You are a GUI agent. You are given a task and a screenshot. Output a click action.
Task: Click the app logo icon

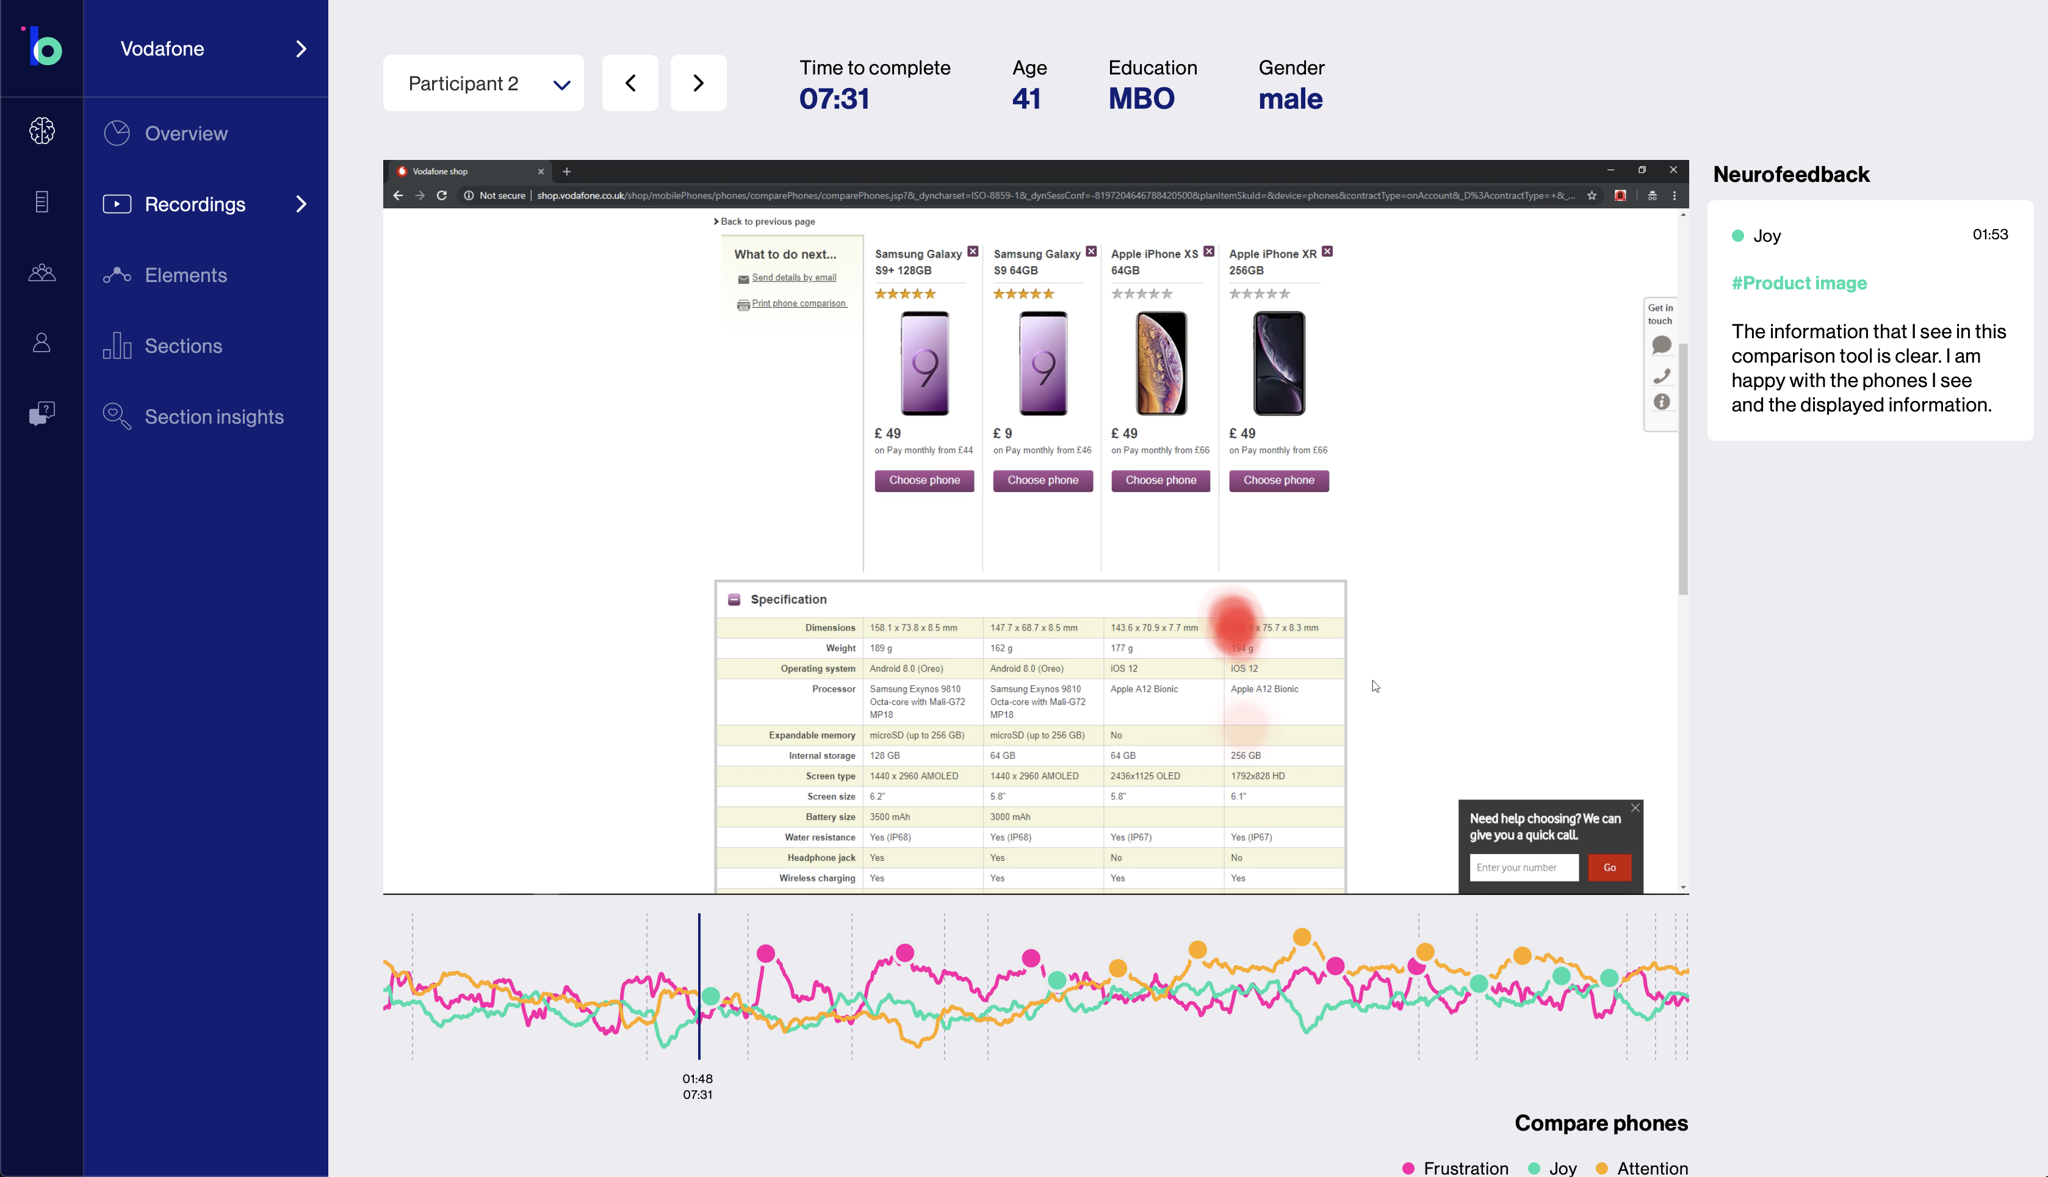(42, 47)
